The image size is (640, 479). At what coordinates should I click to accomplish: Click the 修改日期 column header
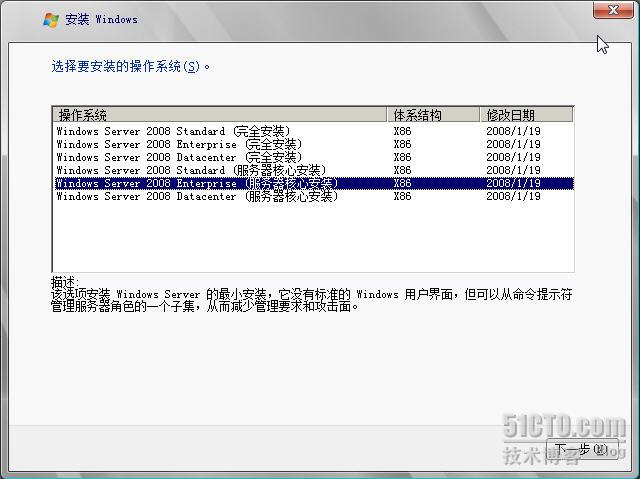click(527, 115)
